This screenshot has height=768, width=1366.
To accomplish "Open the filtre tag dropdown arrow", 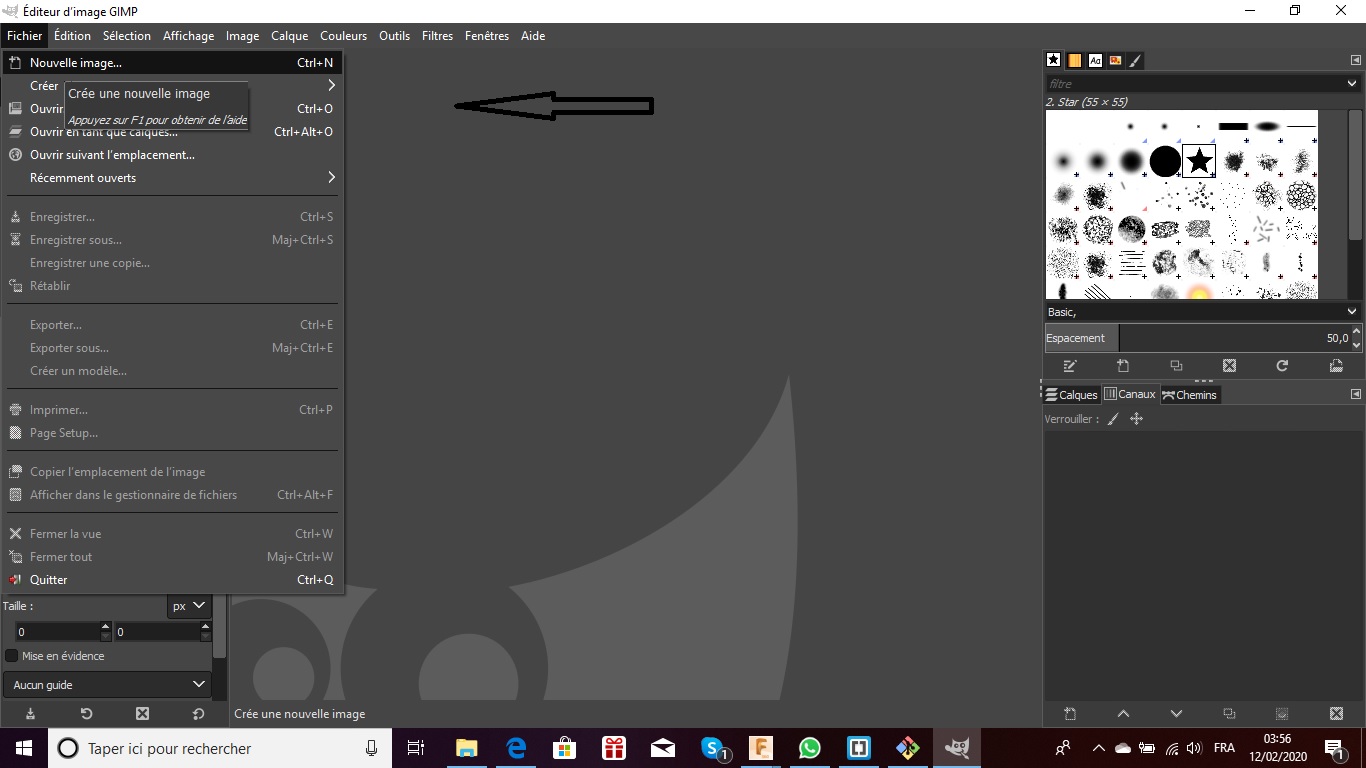I will pyautogui.click(x=1352, y=84).
